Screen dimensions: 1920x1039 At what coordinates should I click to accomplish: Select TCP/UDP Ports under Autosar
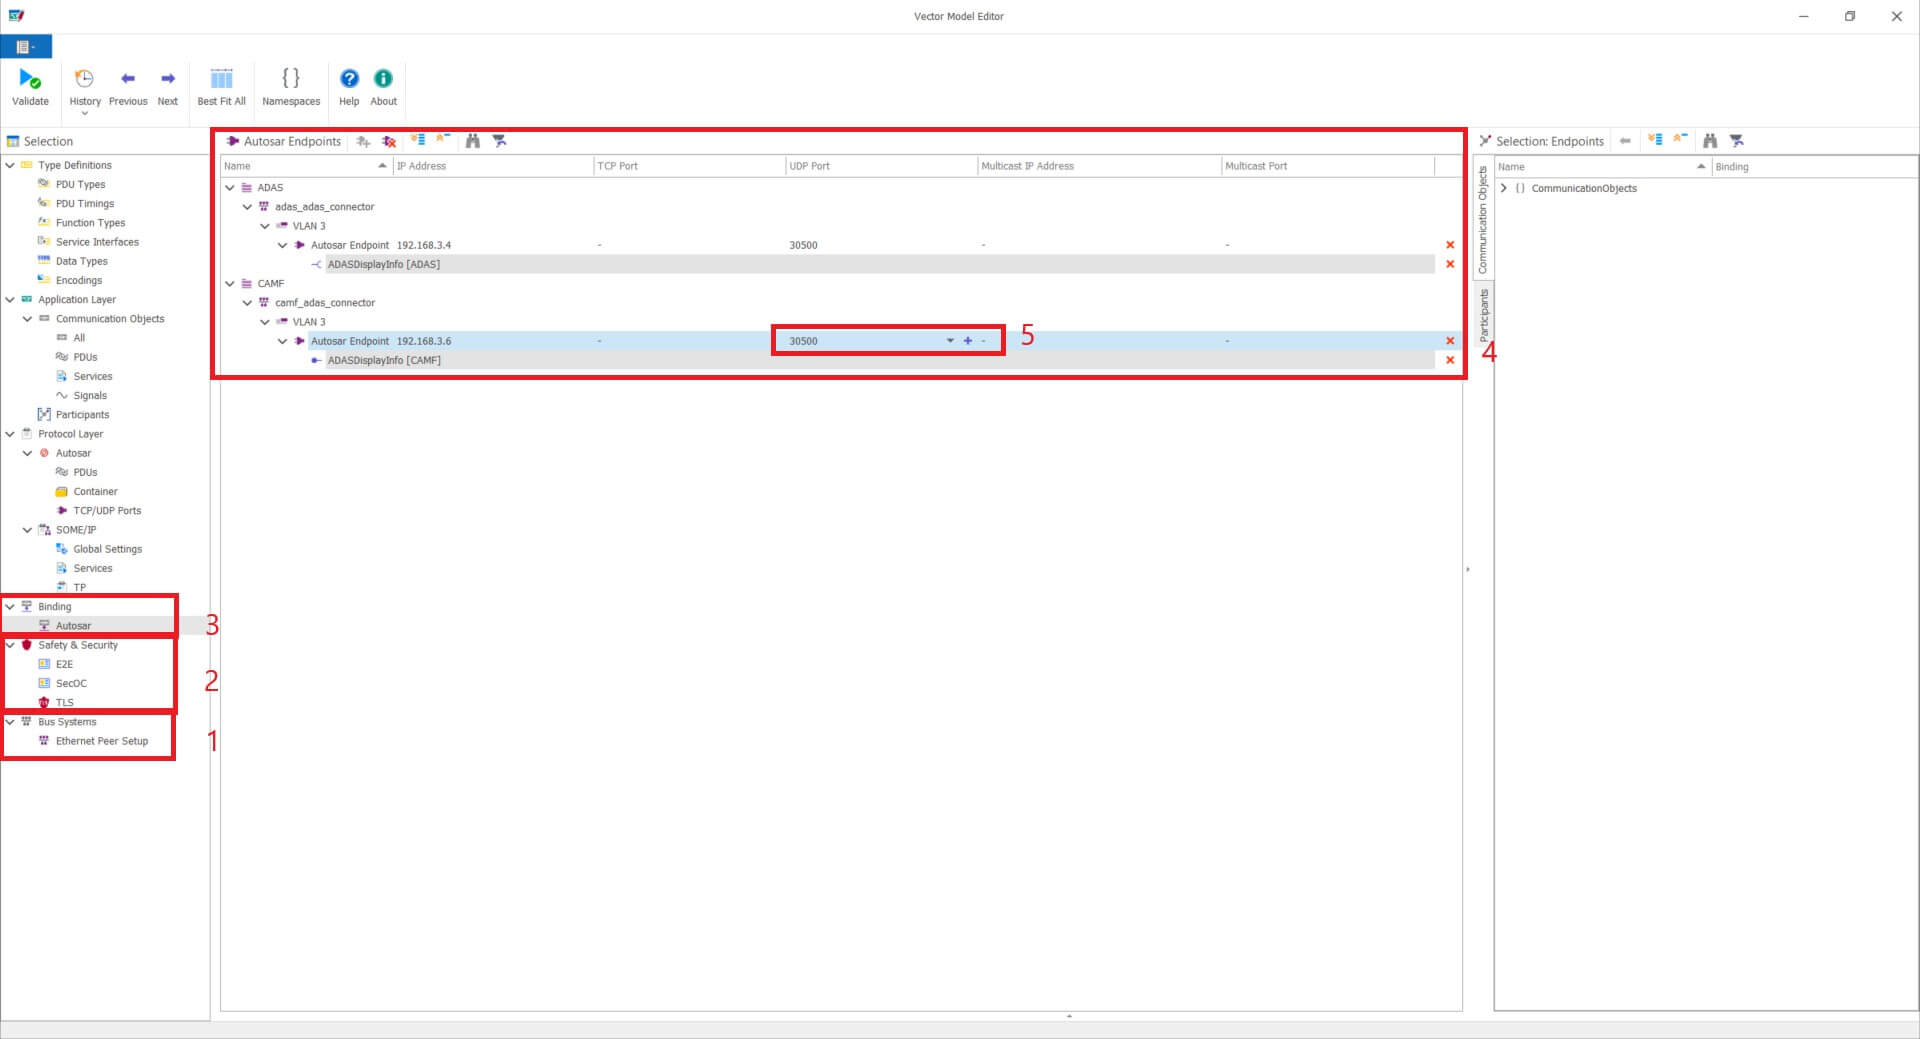[x=107, y=511]
